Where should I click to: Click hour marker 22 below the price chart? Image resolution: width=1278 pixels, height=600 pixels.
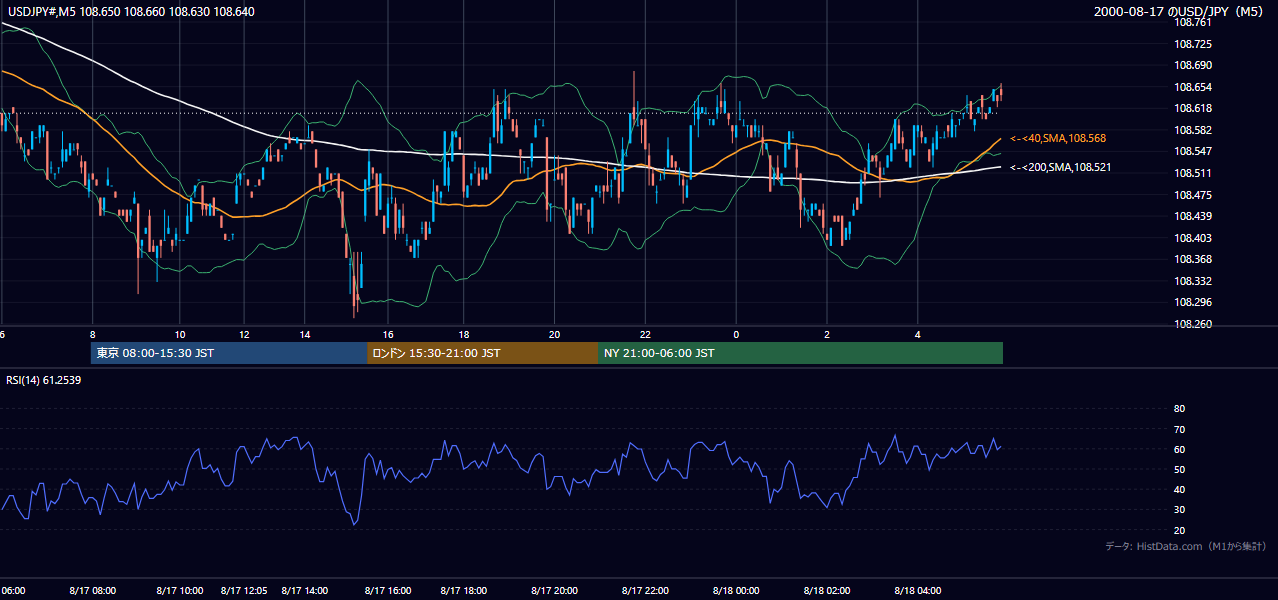(x=646, y=334)
